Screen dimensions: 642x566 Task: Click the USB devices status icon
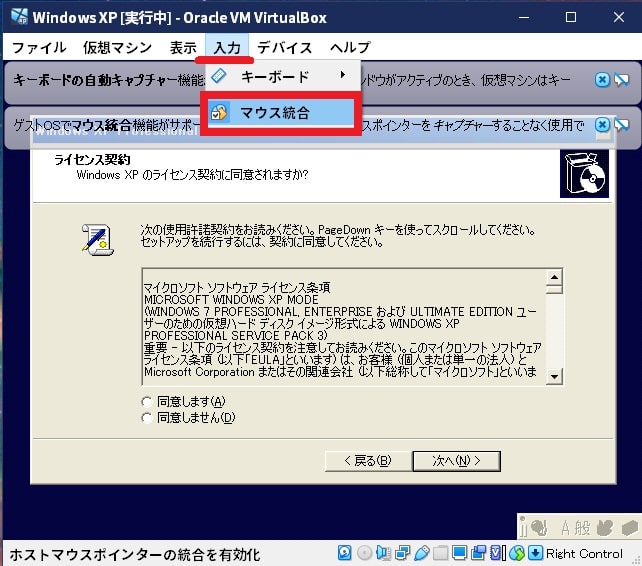[421, 553]
